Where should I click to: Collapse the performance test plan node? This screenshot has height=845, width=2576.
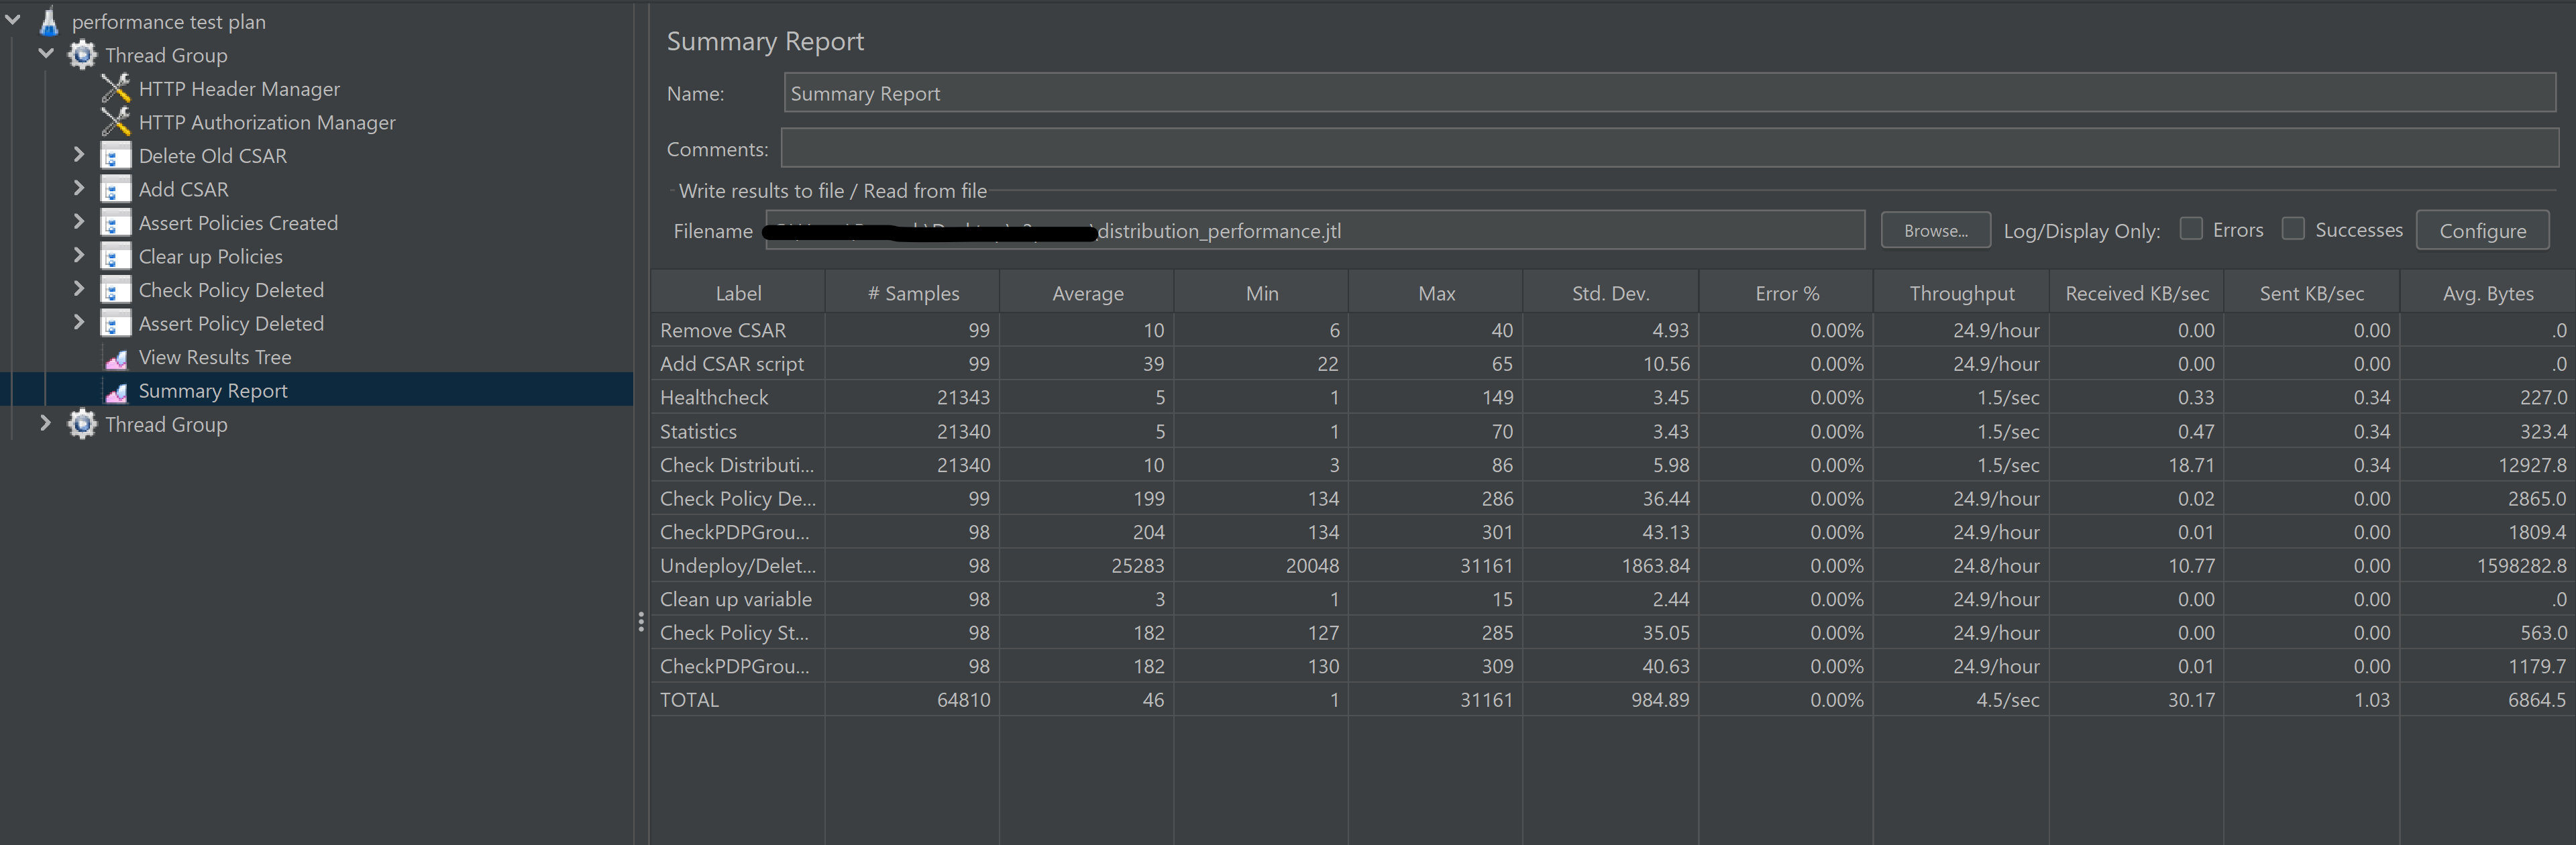pyautogui.click(x=13, y=19)
